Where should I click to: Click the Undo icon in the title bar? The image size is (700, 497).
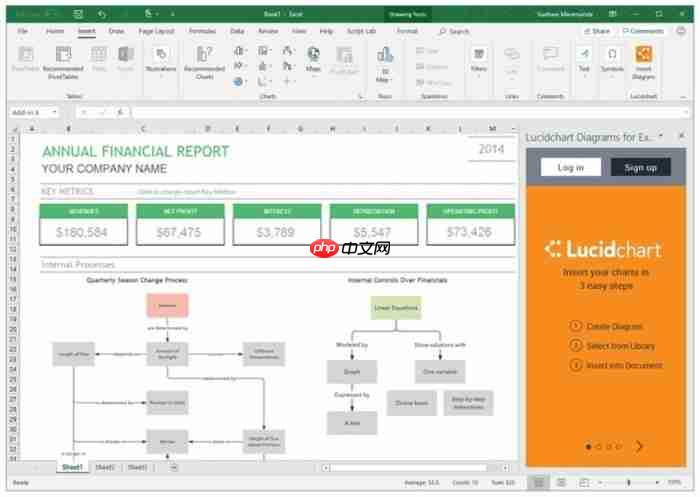[x=102, y=14]
